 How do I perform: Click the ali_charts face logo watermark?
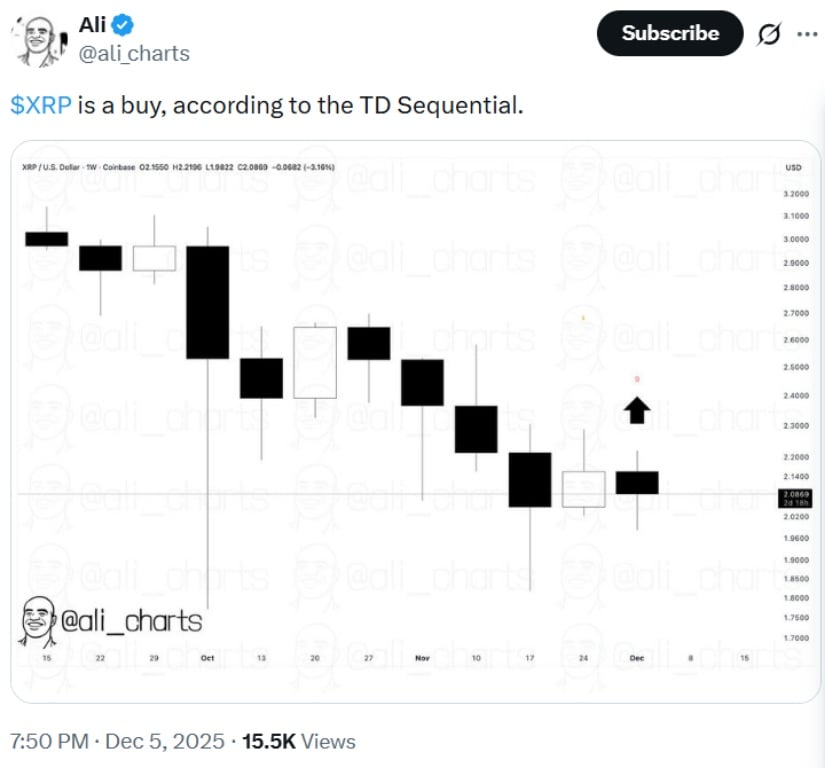click(38, 621)
